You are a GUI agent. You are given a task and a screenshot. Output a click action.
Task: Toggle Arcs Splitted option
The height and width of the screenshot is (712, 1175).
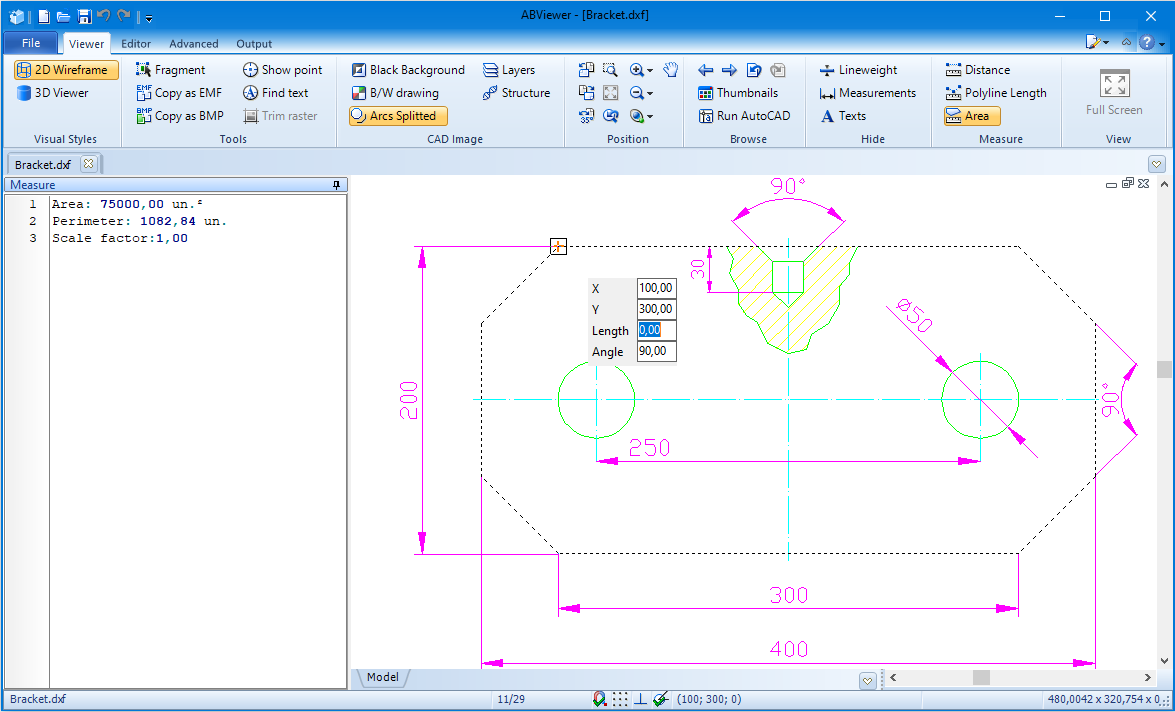click(398, 115)
